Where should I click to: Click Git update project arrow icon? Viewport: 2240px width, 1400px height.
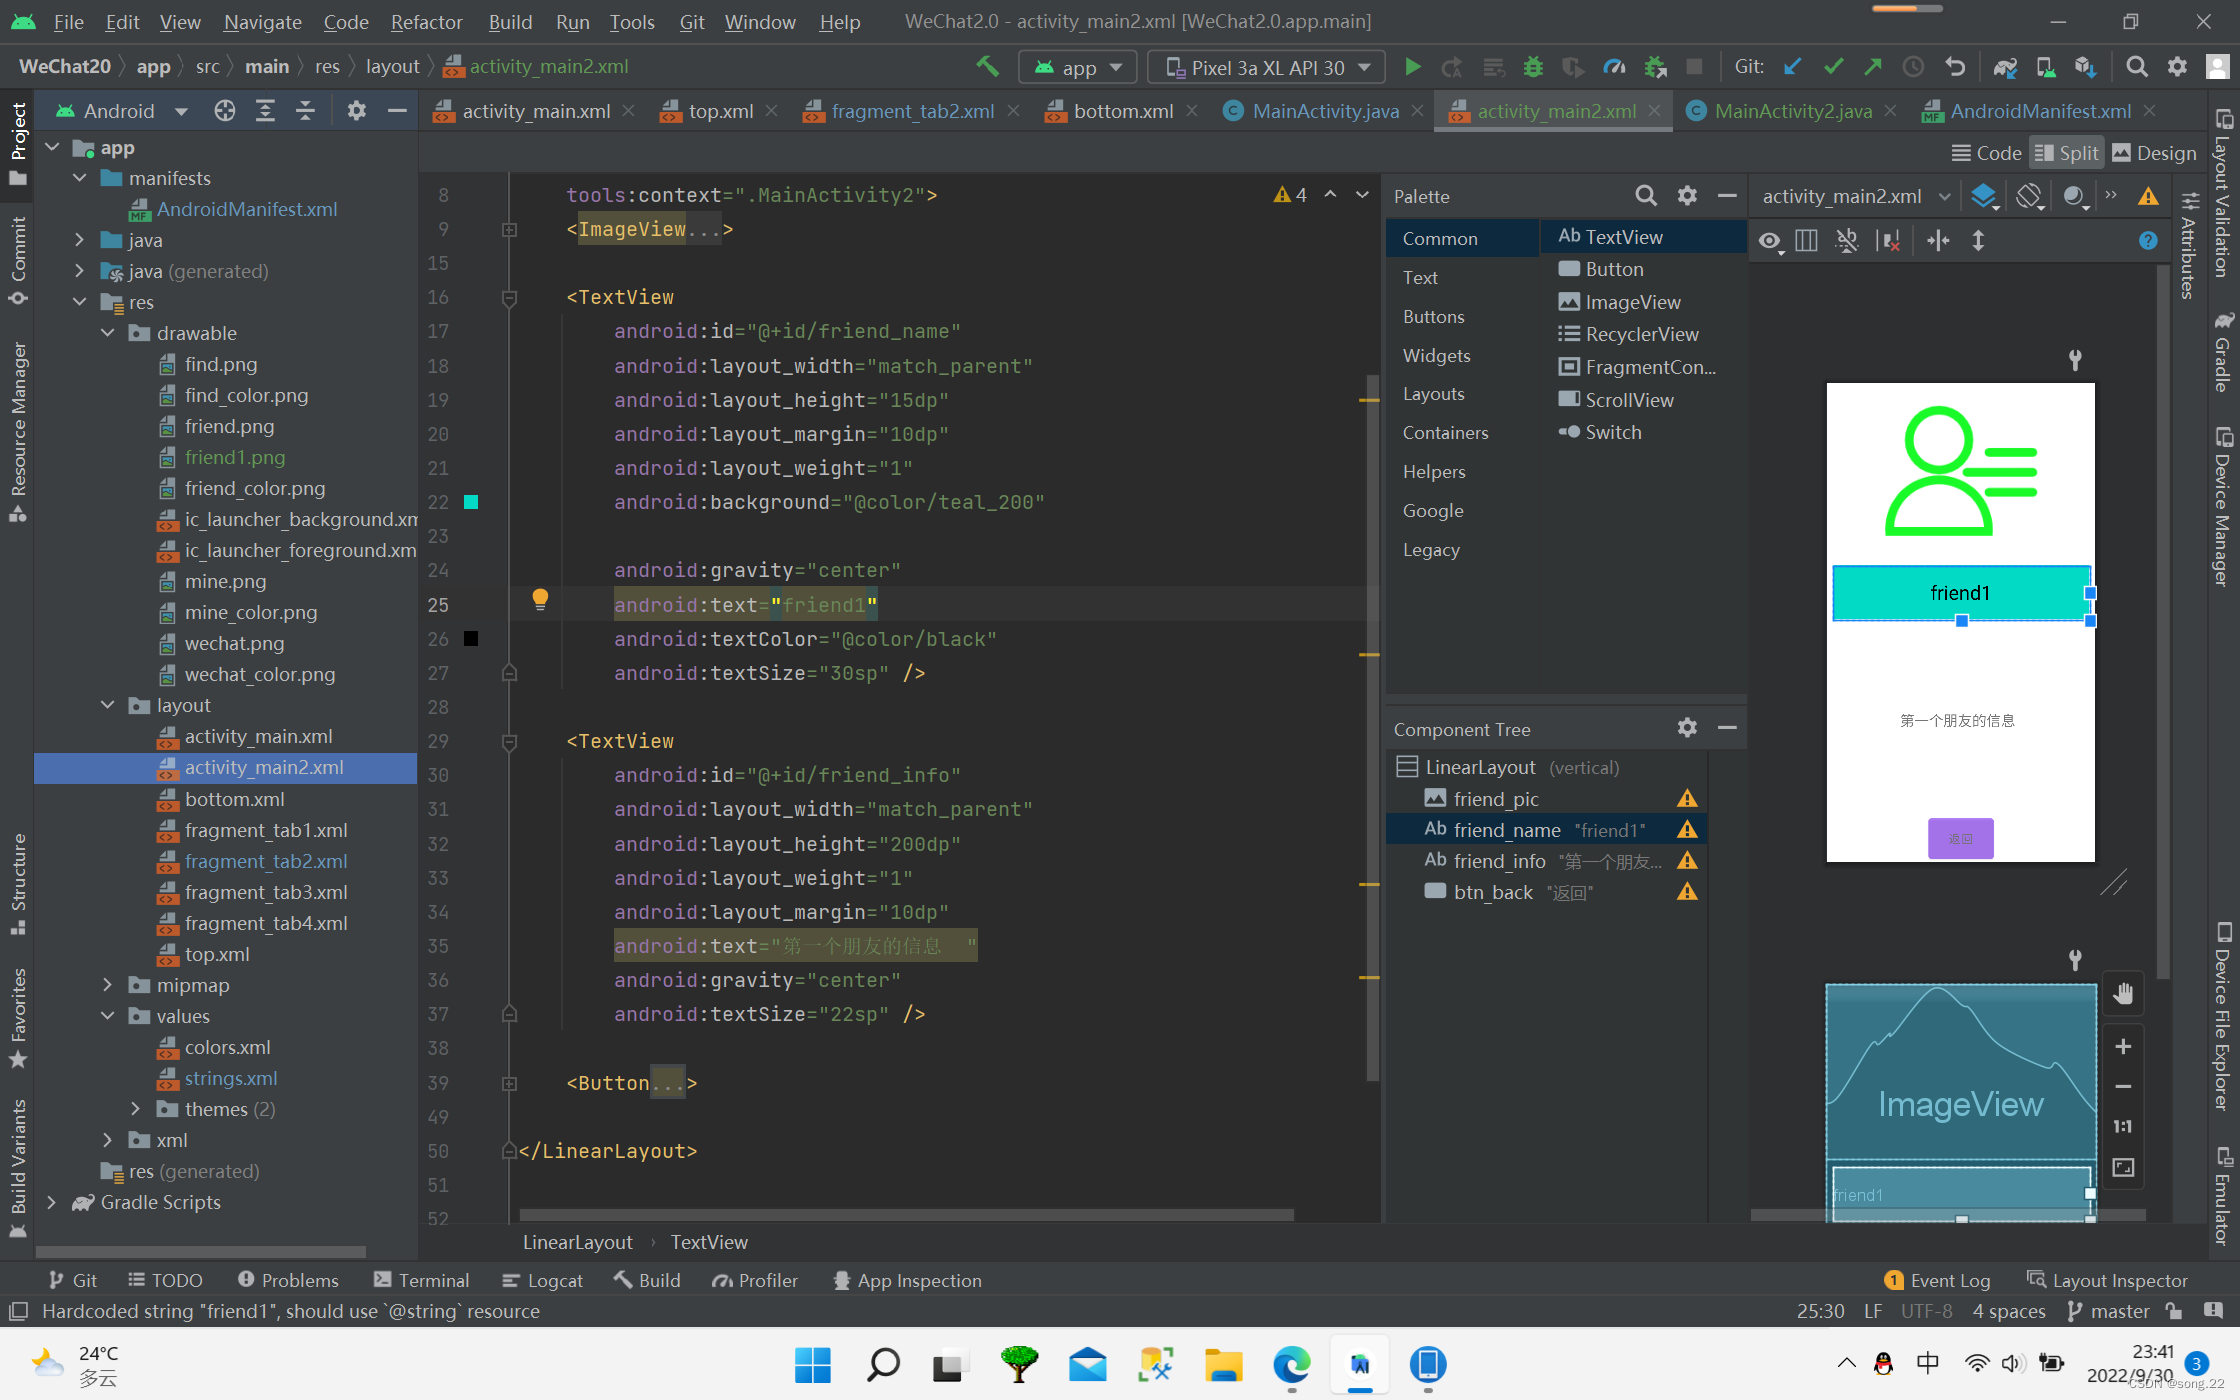[1793, 67]
